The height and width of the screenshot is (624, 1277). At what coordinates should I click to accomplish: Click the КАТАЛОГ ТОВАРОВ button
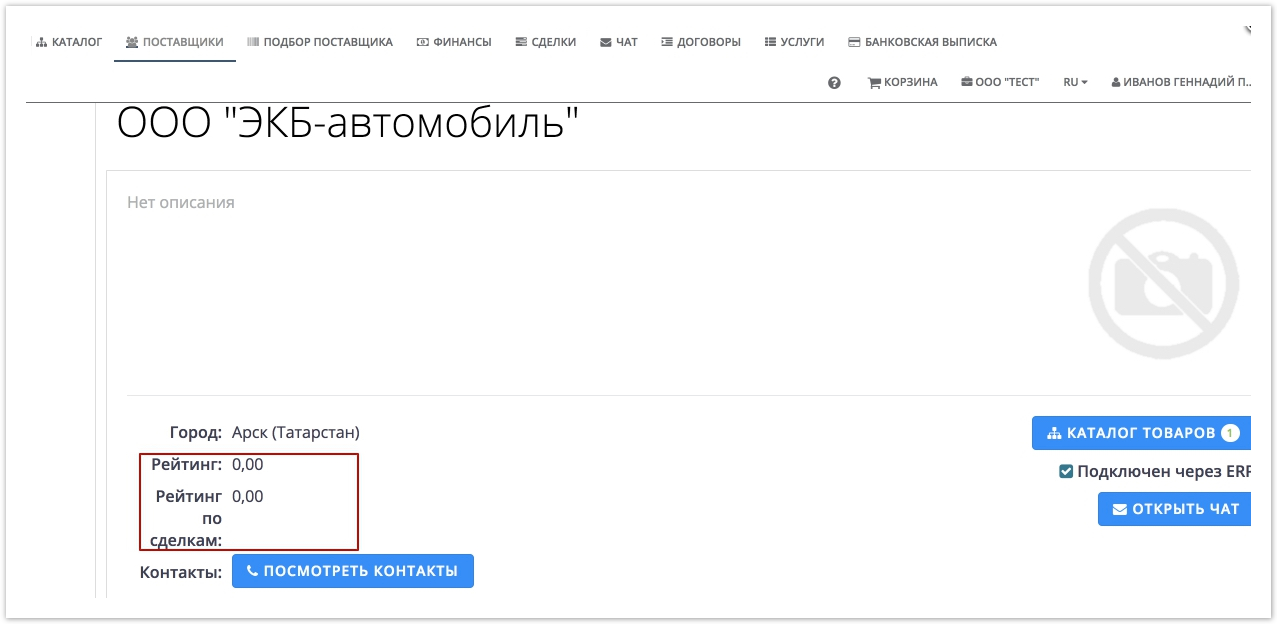pyautogui.click(x=1142, y=433)
